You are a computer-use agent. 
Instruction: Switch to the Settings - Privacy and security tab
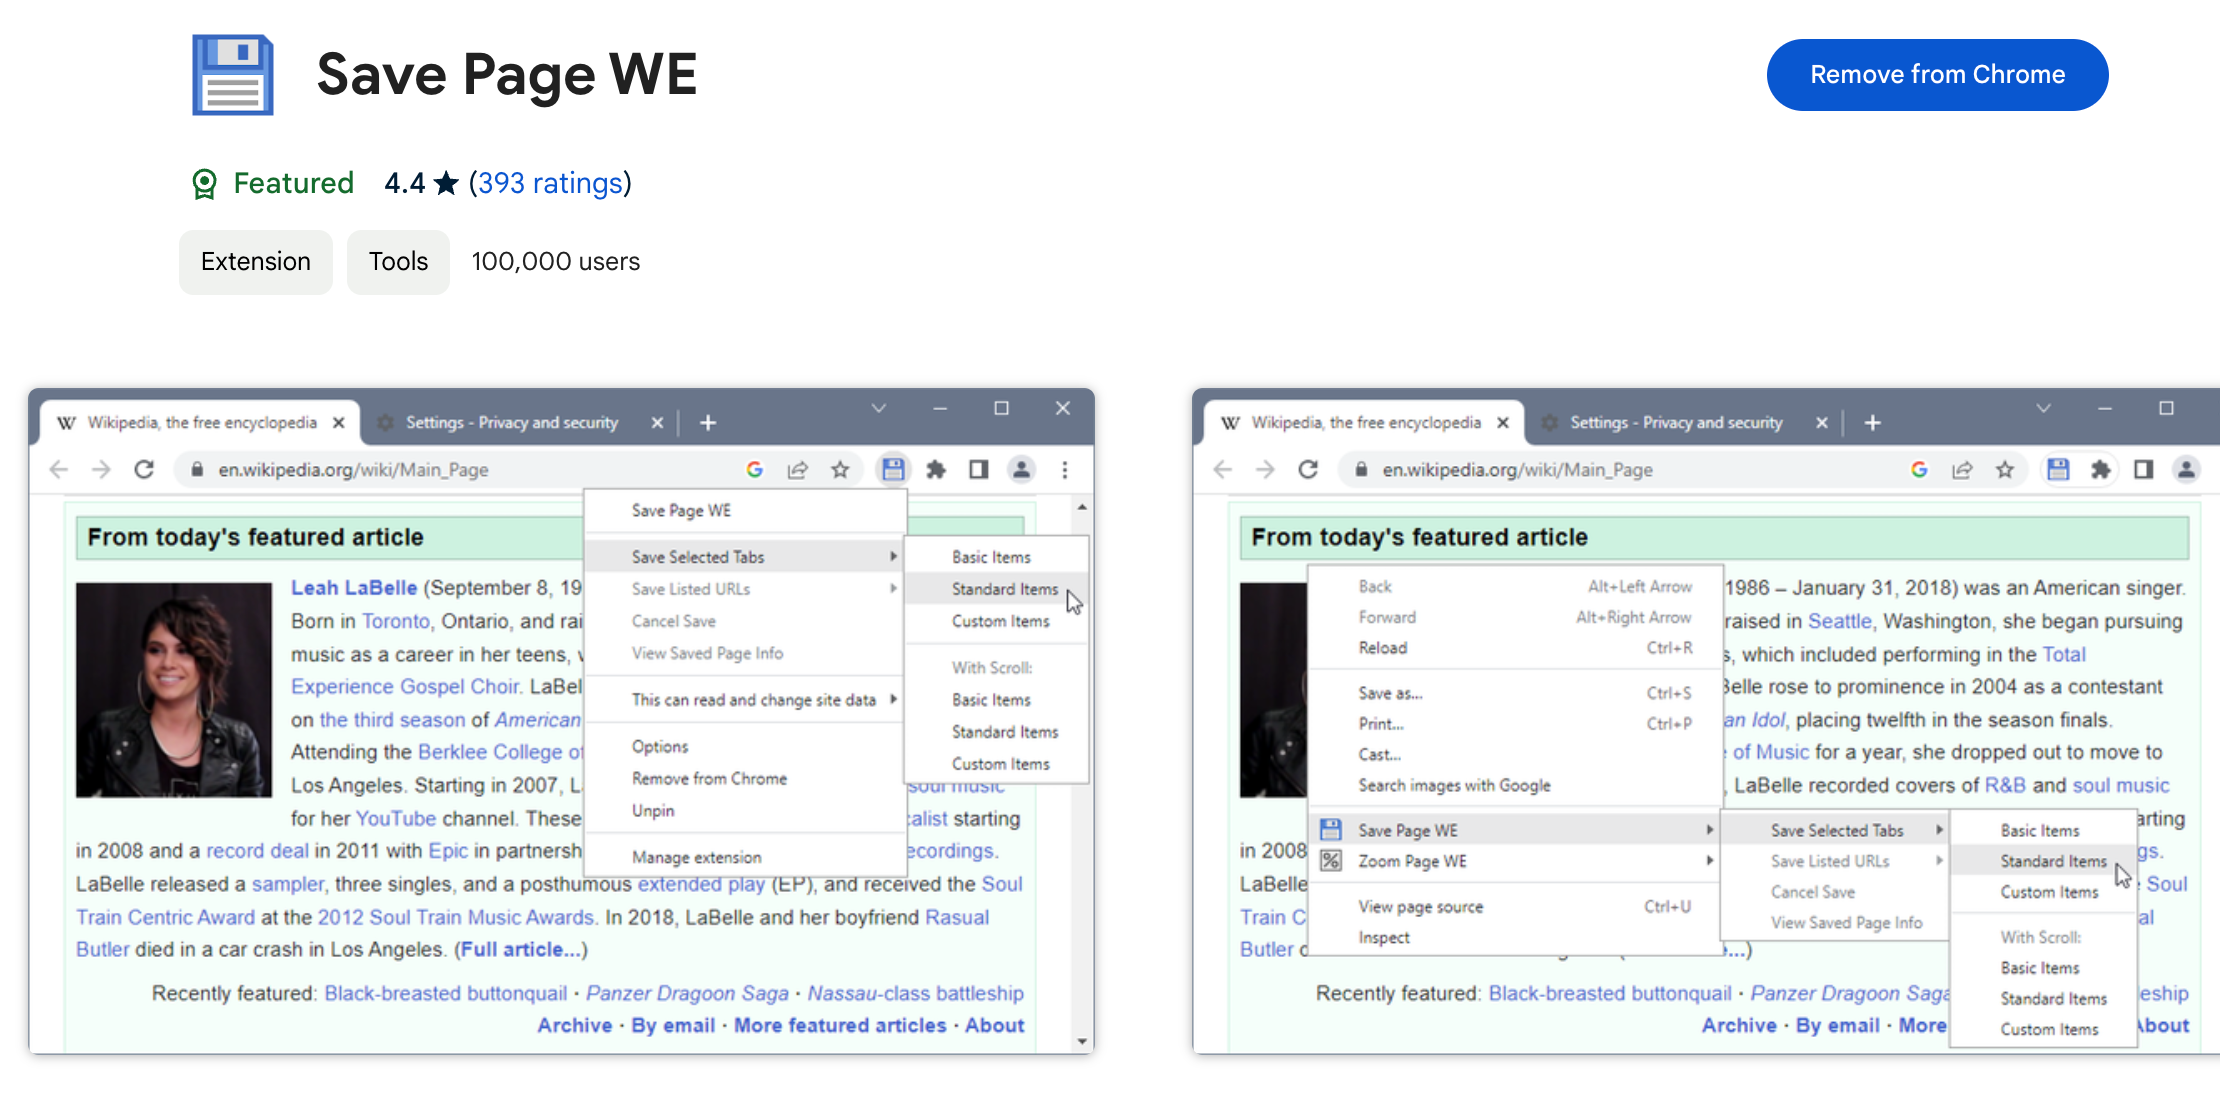[511, 422]
